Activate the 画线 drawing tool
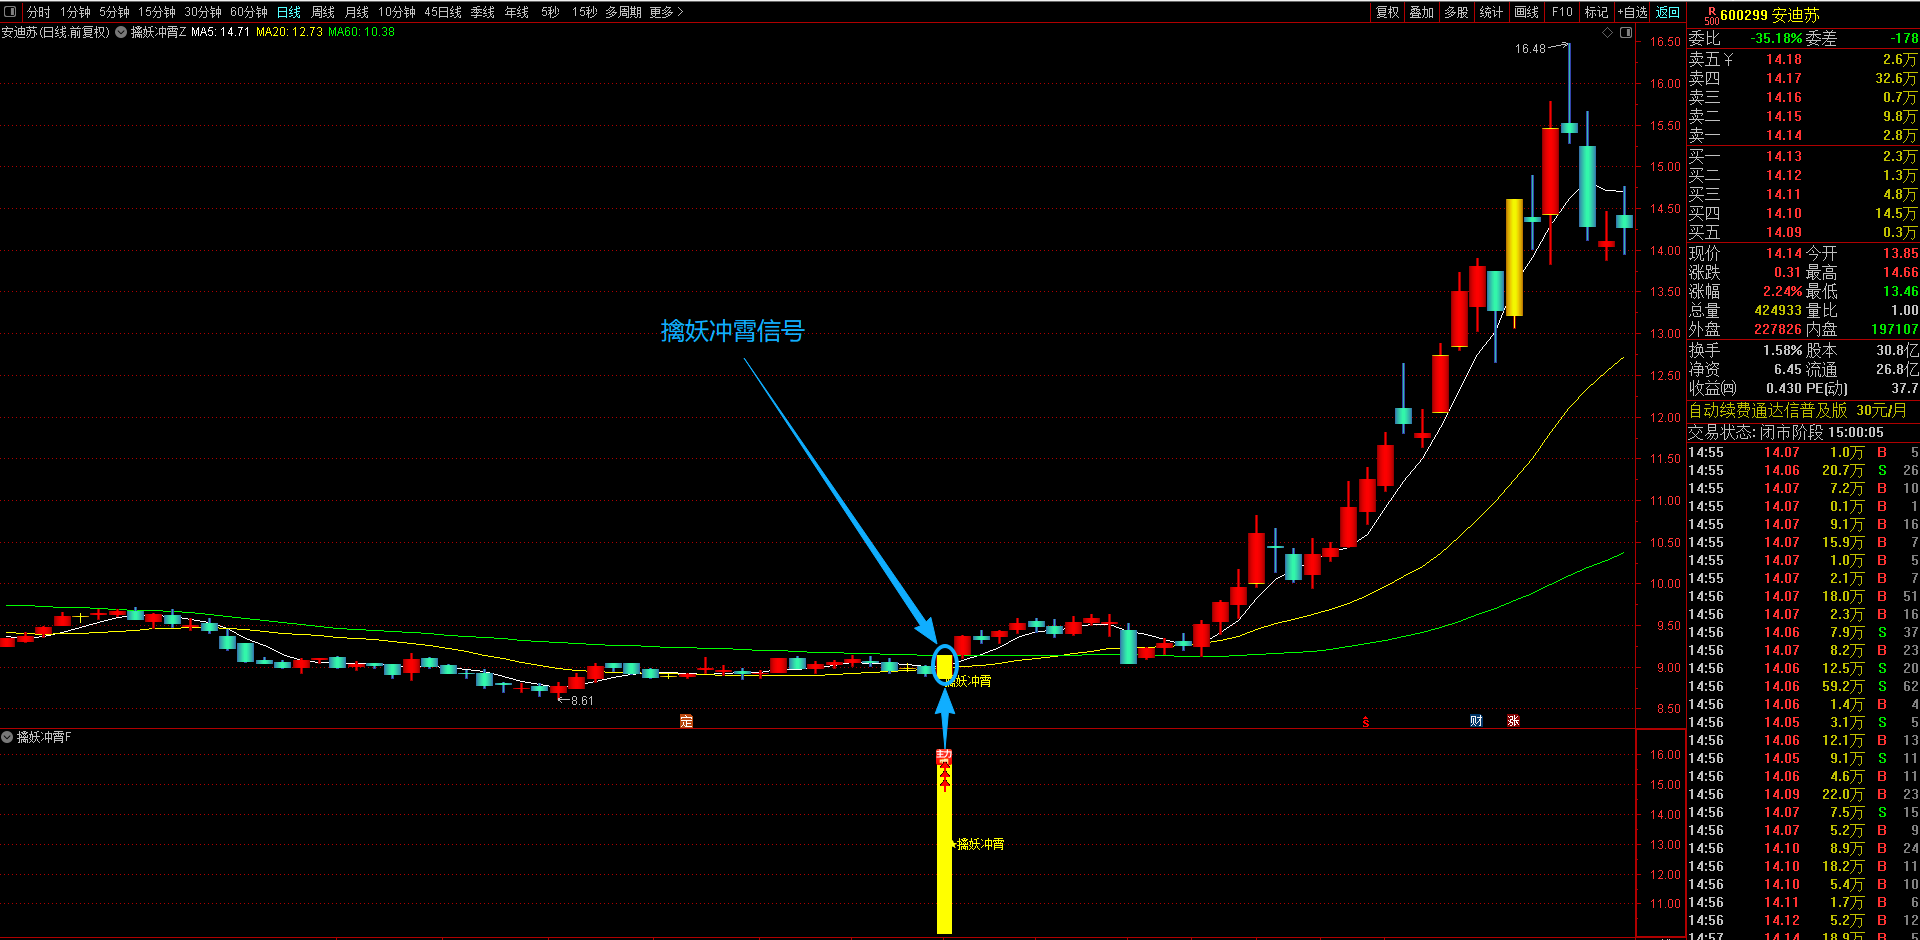Viewport: 1920px width, 940px height. tap(1527, 12)
